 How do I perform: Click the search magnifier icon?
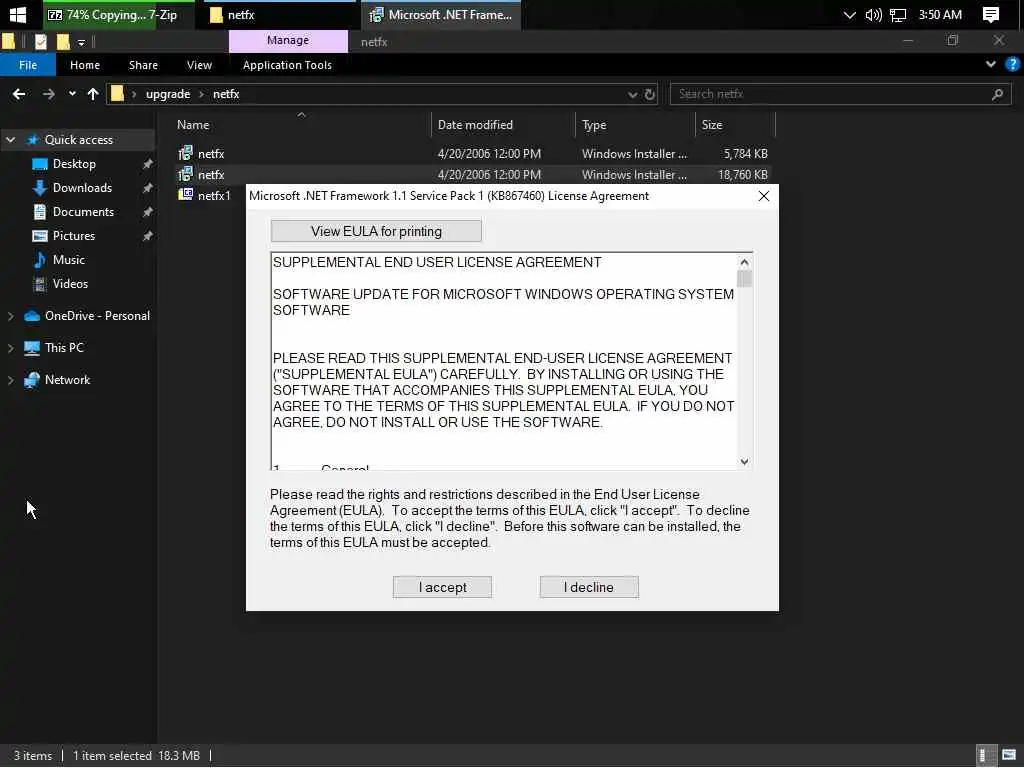click(x=997, y=95)
